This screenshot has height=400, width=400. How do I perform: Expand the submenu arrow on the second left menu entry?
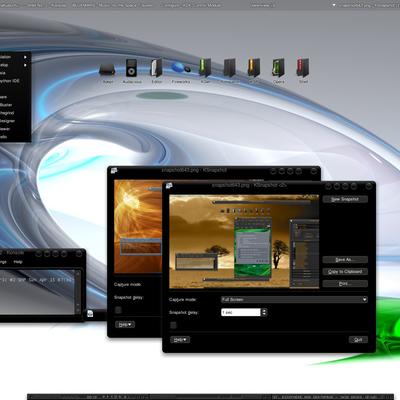(25, 65)
